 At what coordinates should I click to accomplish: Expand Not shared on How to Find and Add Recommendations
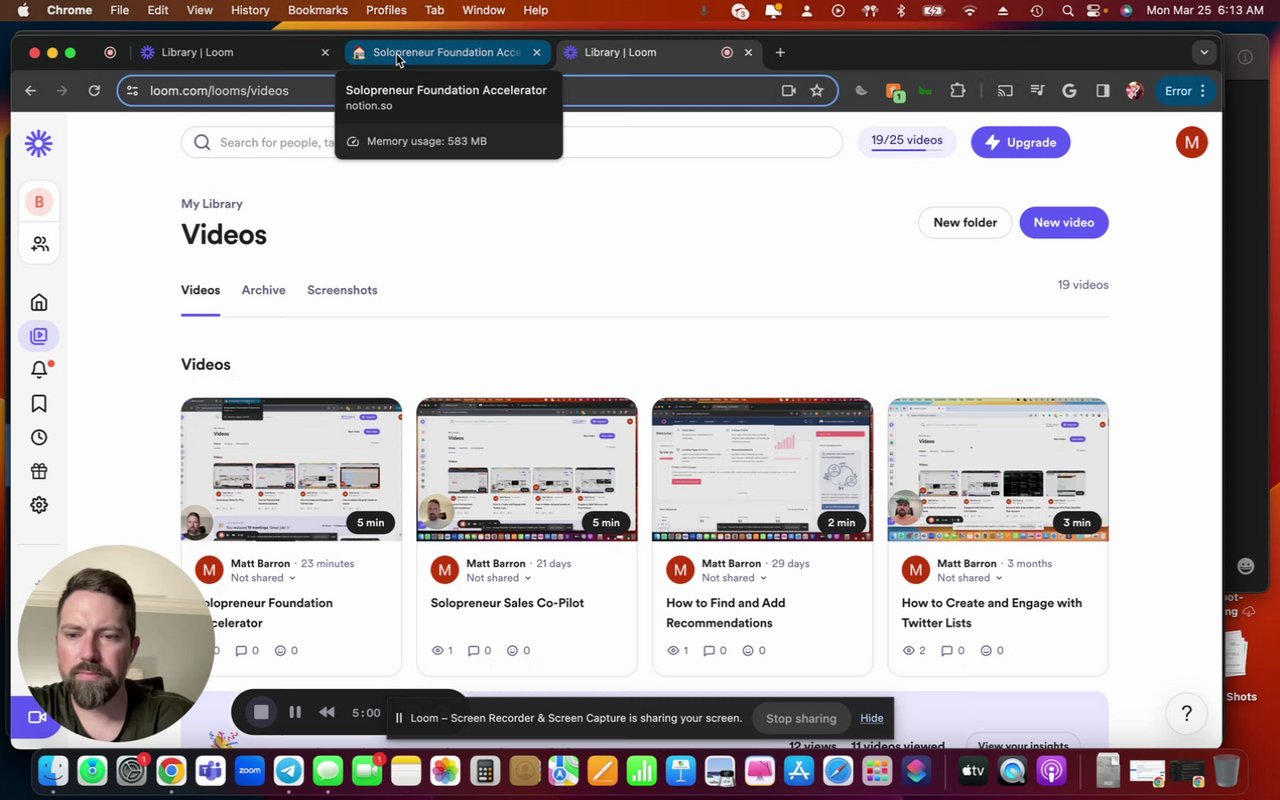734,578
